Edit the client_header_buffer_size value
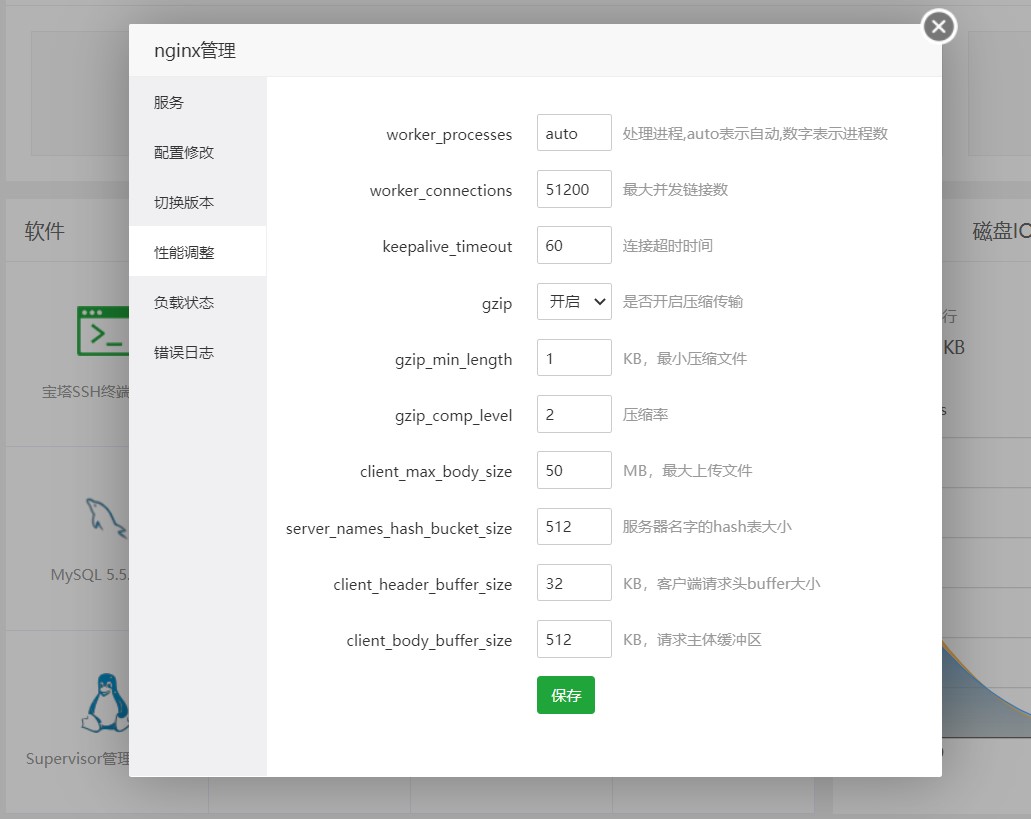Viewport: 1031px width, 819px height. (x=573, y=582)
